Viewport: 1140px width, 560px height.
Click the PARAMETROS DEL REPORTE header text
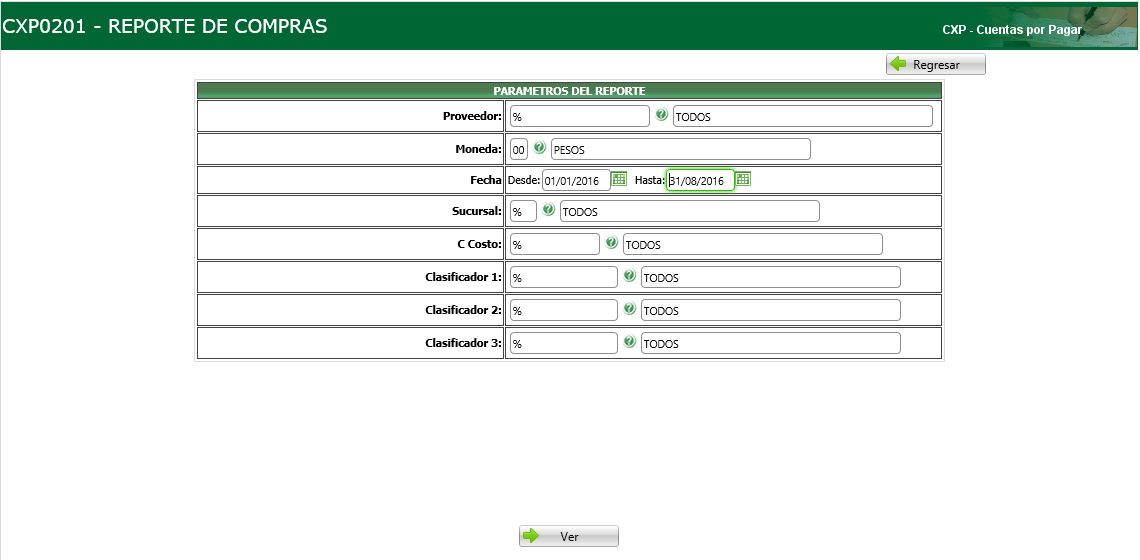pos(569,91)
